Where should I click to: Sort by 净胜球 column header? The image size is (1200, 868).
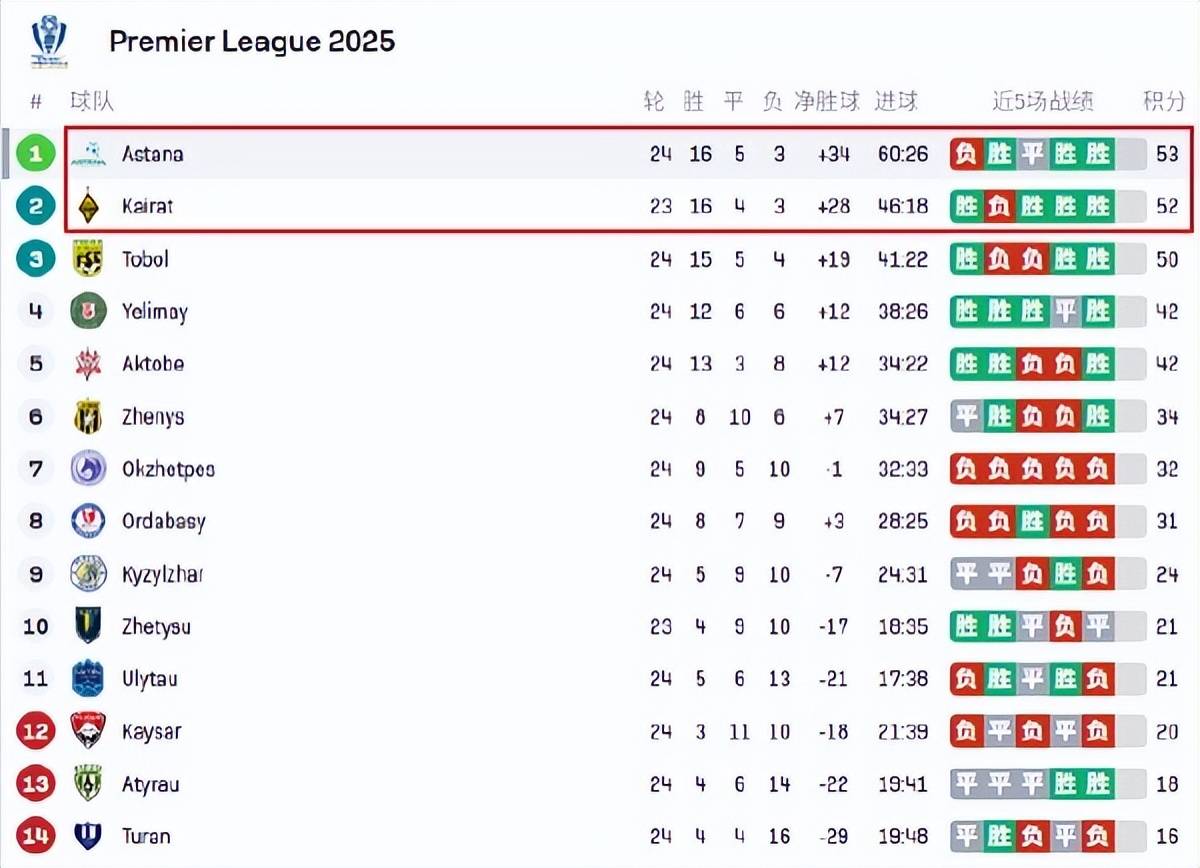click(826, 101)
